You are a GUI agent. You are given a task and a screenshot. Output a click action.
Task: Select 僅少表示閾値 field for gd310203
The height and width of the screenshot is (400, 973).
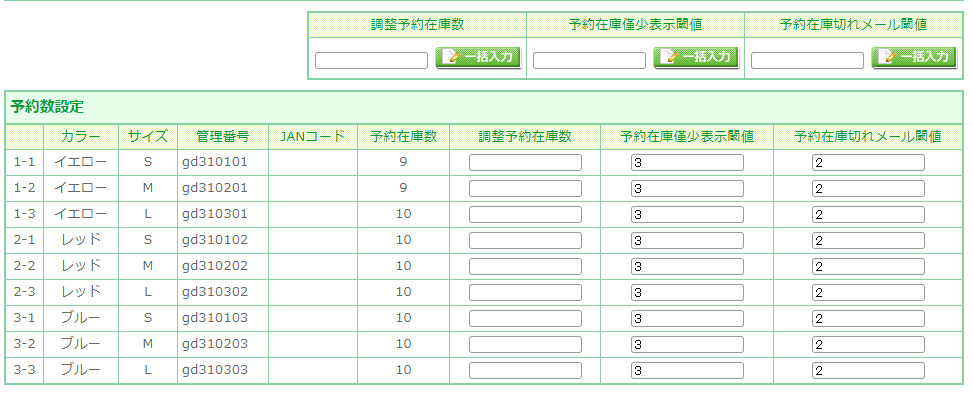[x=687, y=345]
